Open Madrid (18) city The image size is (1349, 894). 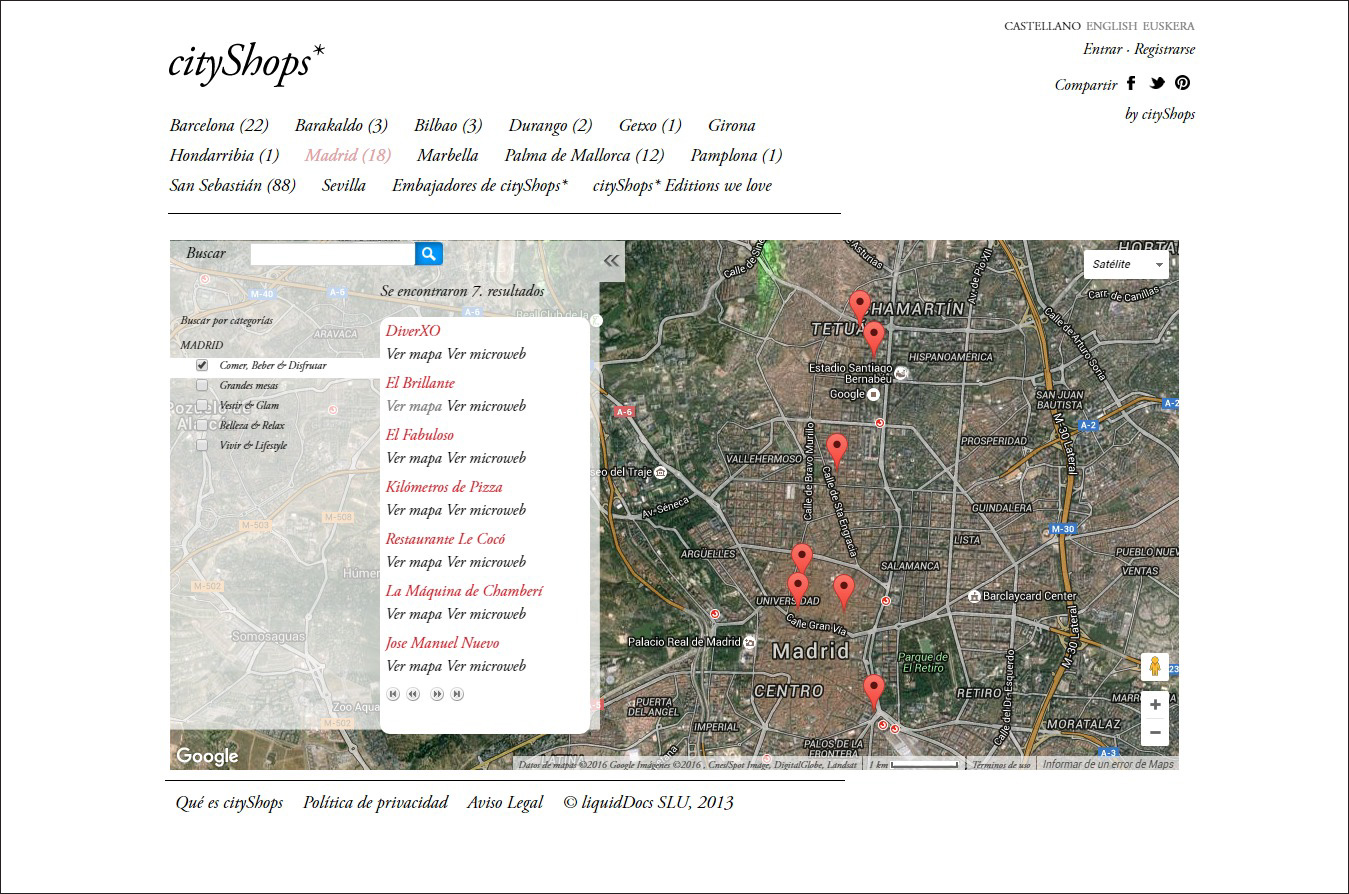coord(348,155)
